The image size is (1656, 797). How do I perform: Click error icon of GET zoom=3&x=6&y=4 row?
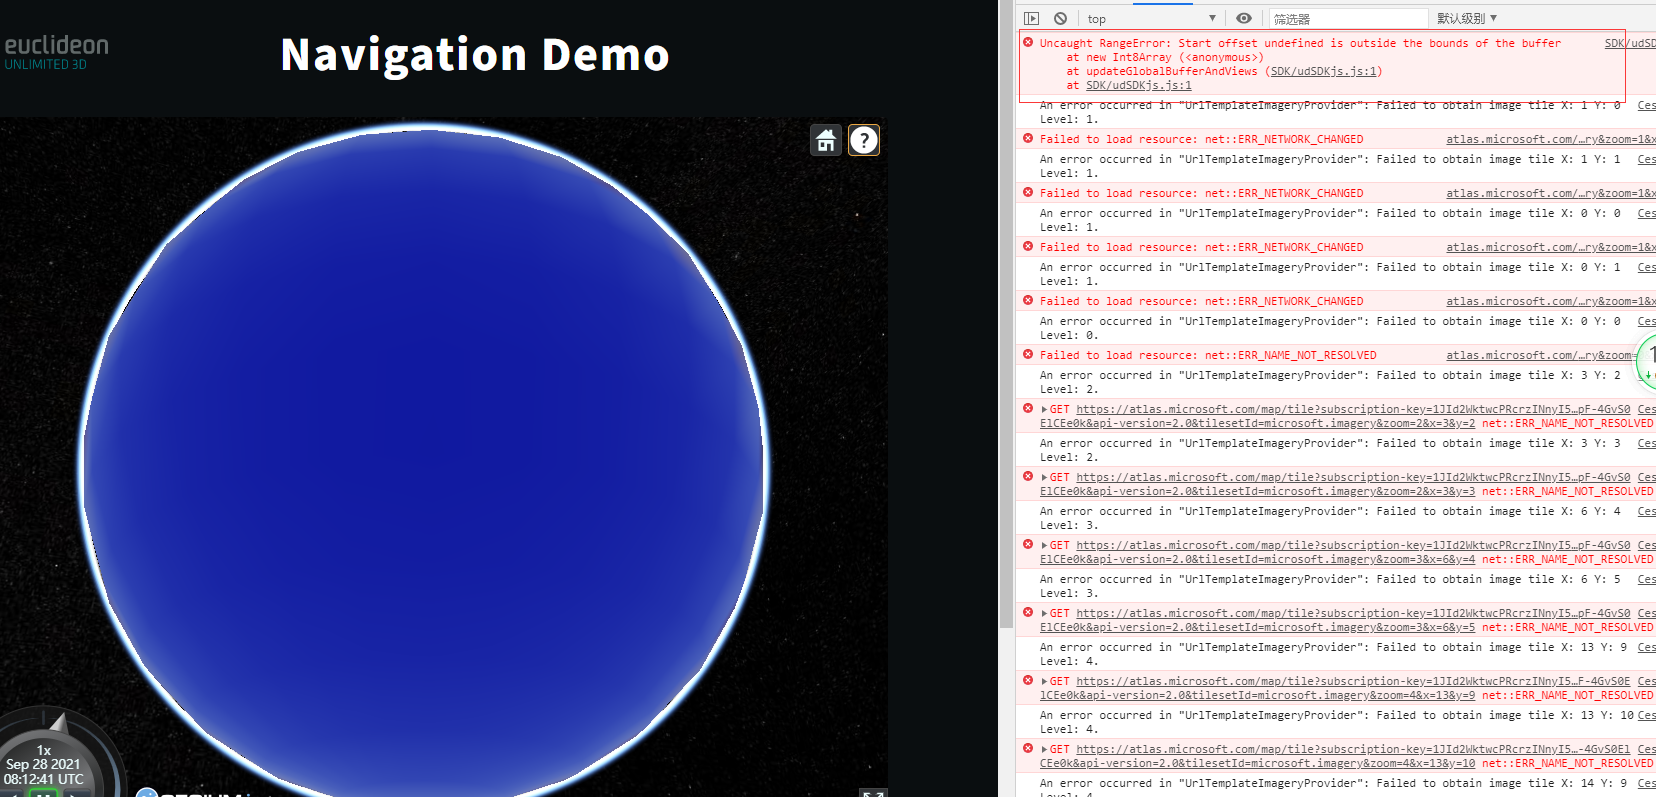point(1028,544)
